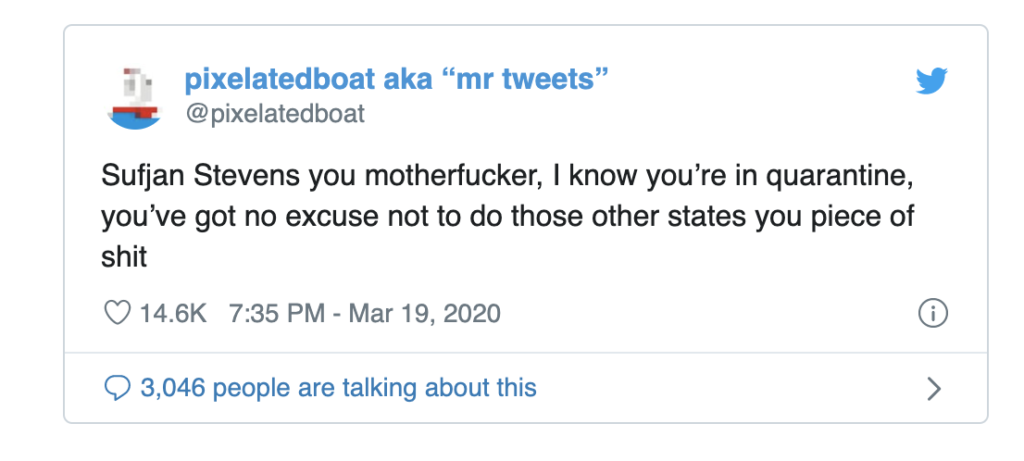
Task: Open the pixelated boat avatar
Action: (134, 98)
